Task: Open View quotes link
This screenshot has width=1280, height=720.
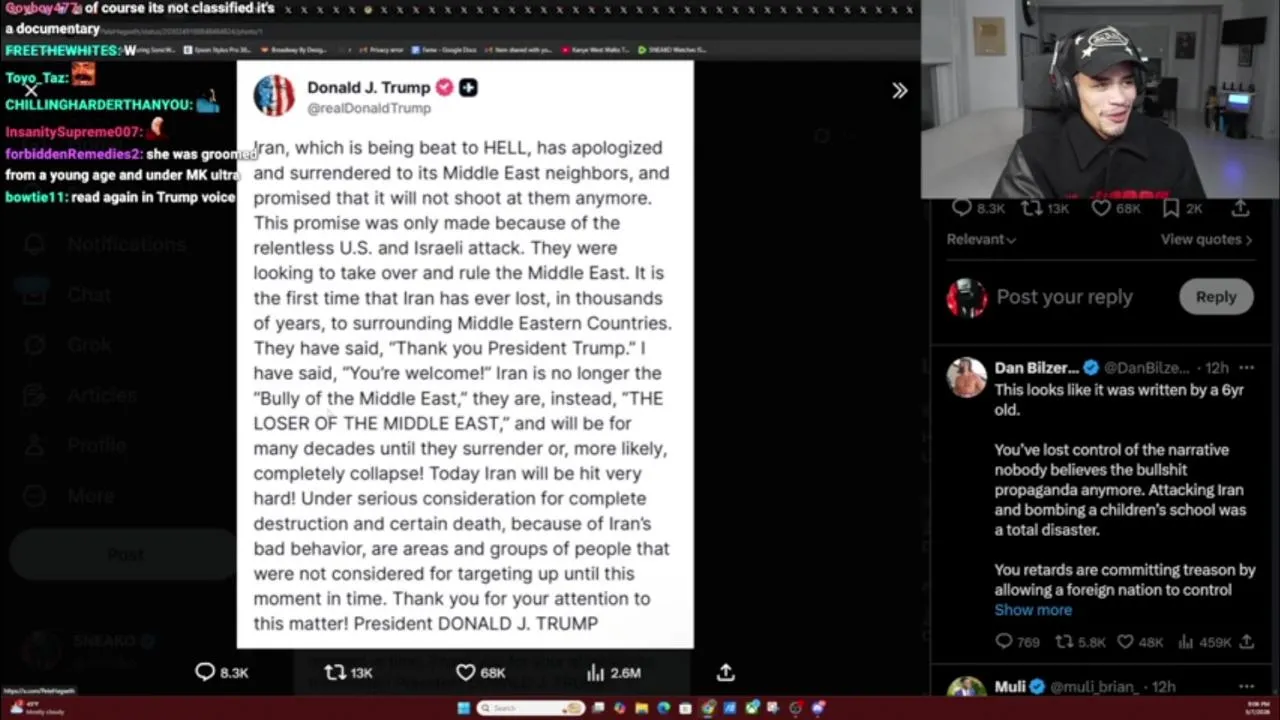Action: pyautogui.click(x=1206, y=239)
